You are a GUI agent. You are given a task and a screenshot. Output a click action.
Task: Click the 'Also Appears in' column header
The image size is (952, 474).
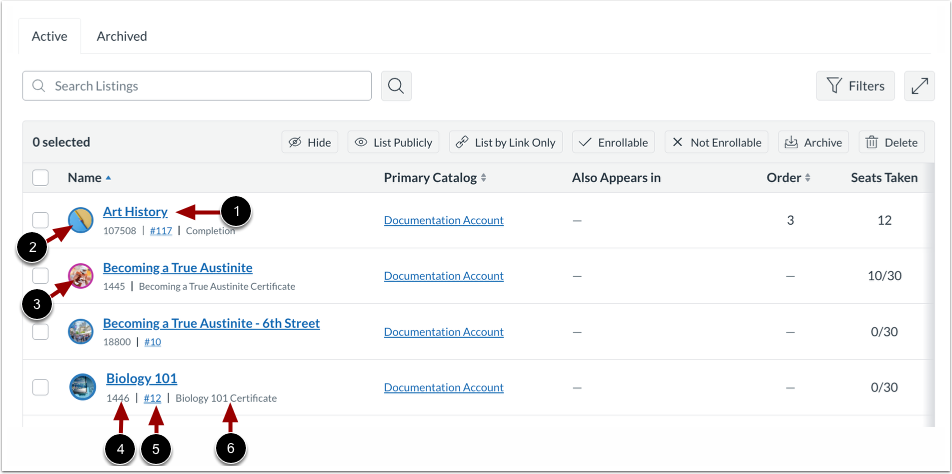tap(616, 178)
